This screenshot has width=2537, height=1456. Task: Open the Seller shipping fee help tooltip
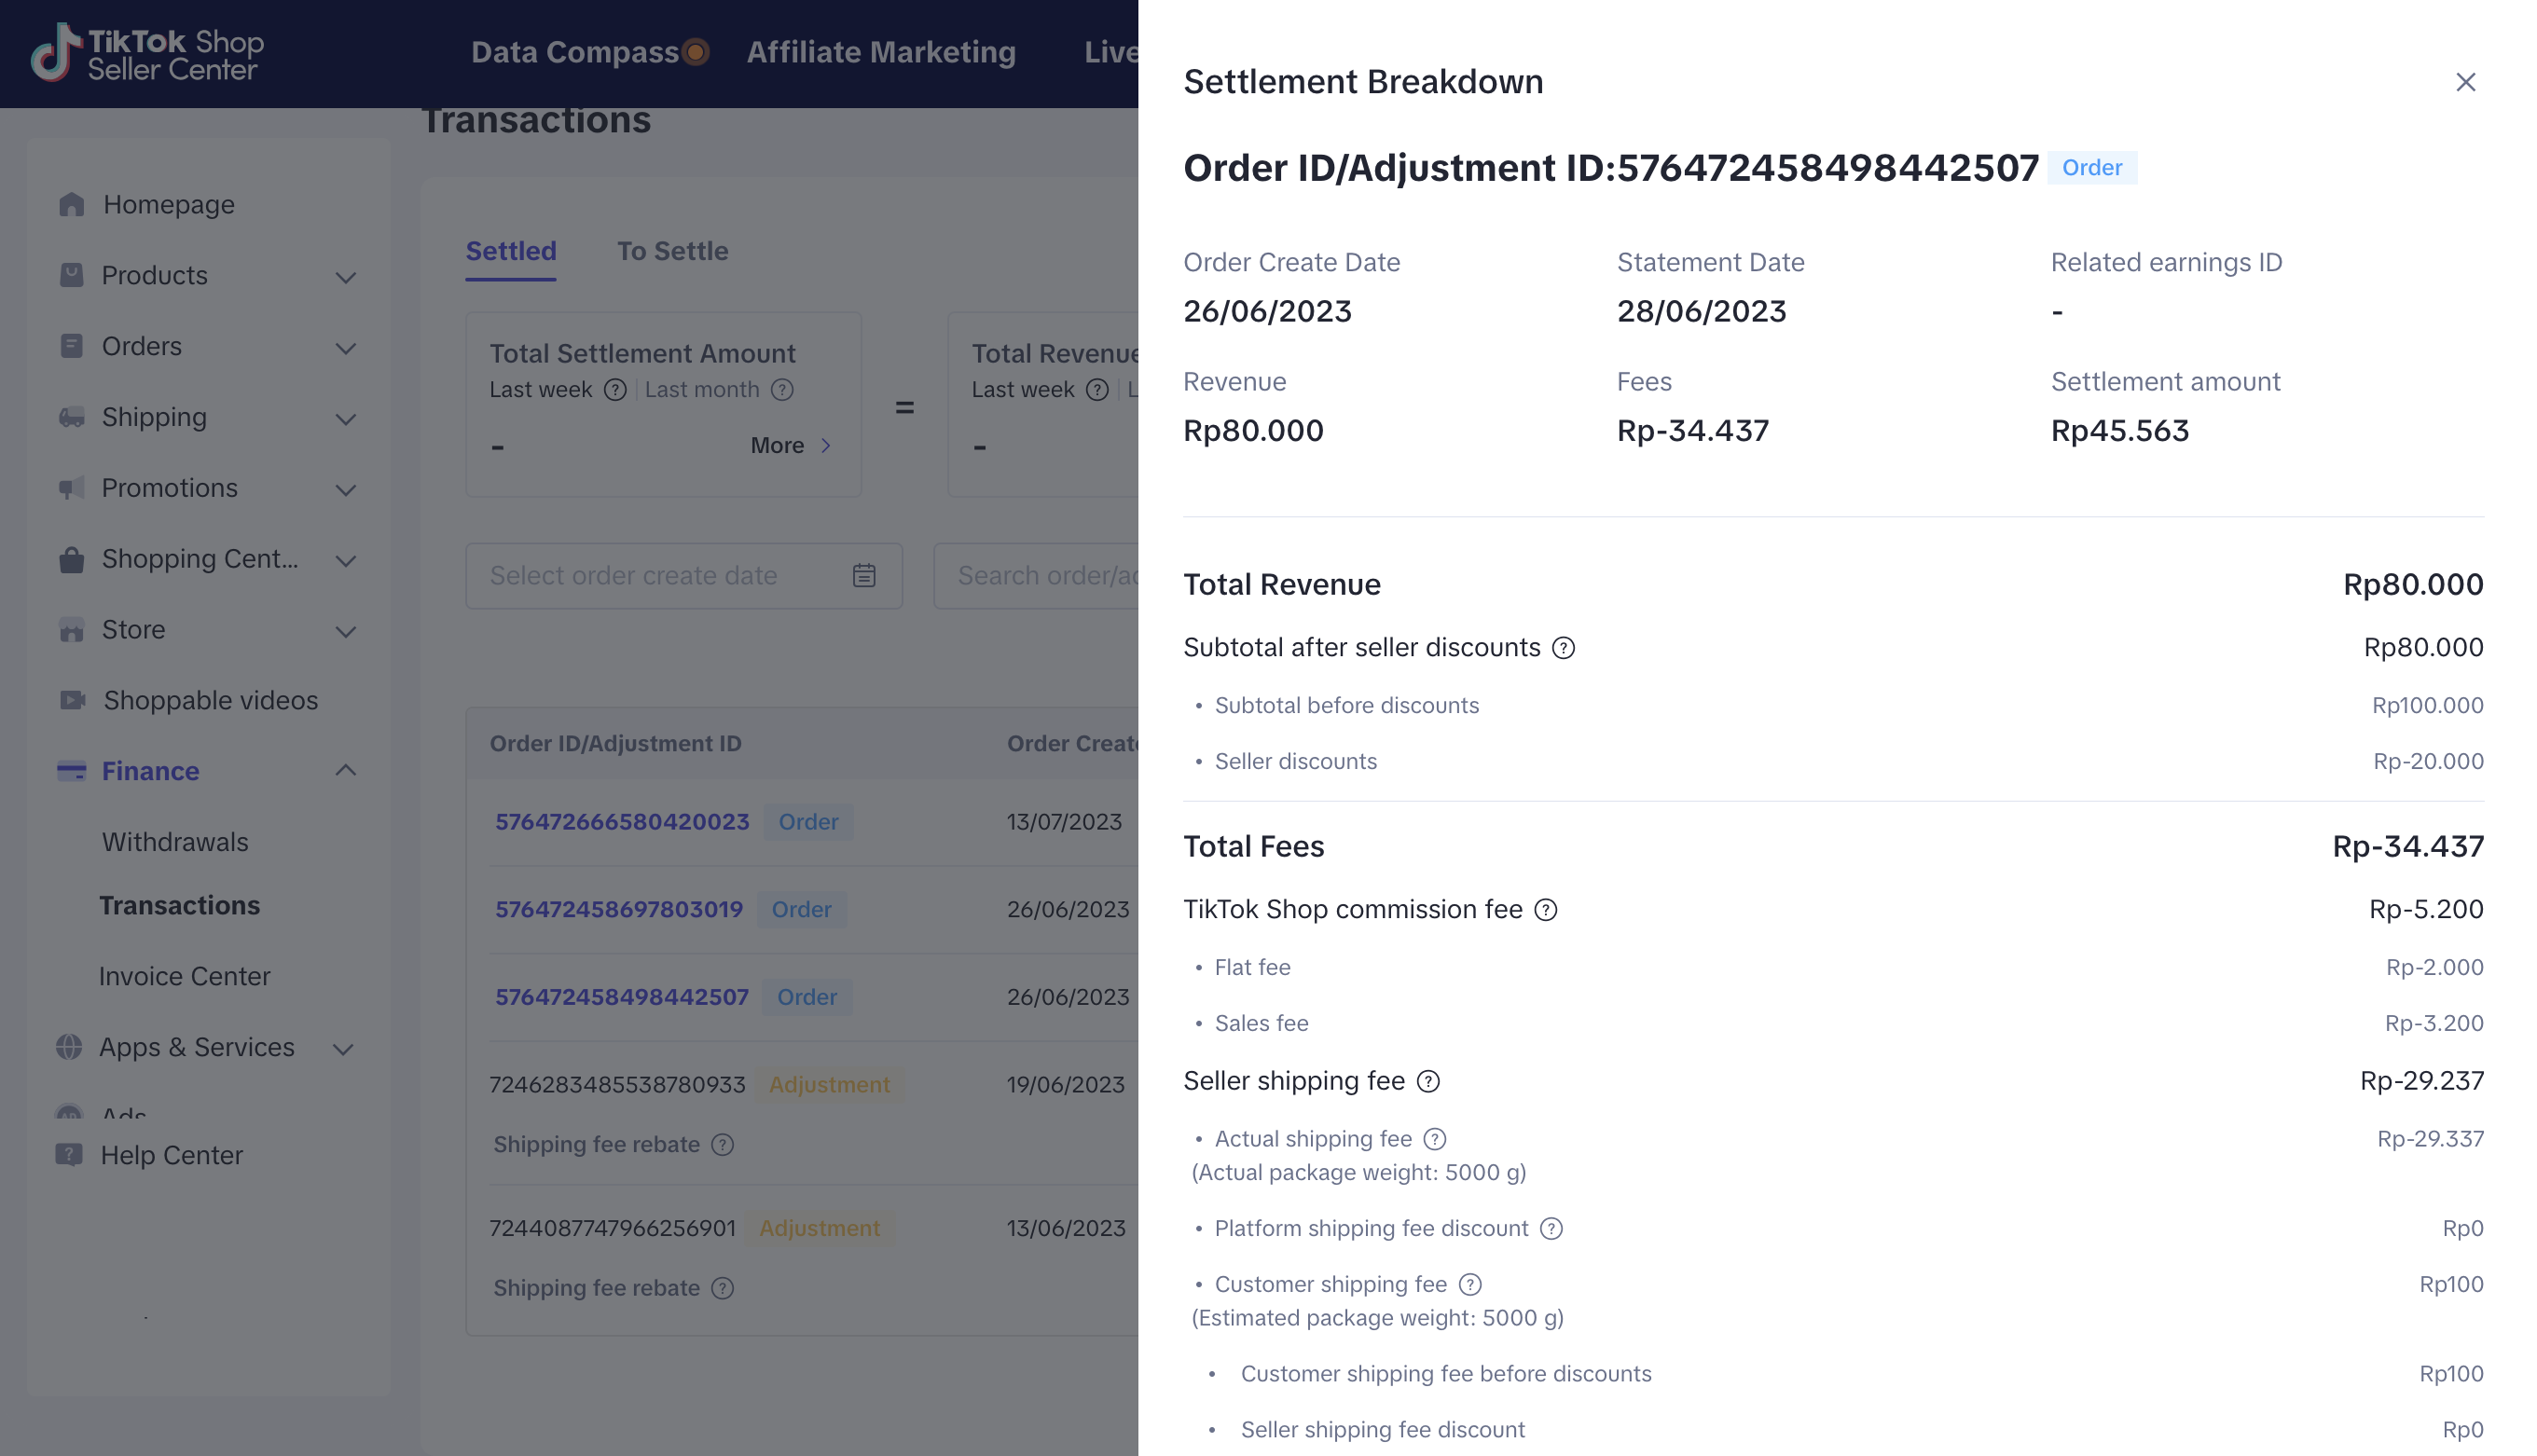[1428, 1081]
